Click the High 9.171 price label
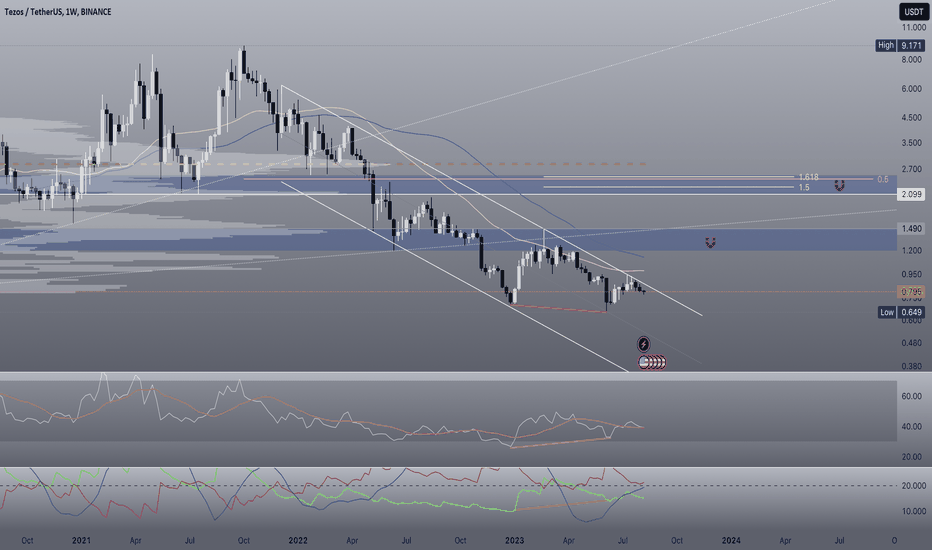This screenshot has height=550, width=932. (900, 45)
